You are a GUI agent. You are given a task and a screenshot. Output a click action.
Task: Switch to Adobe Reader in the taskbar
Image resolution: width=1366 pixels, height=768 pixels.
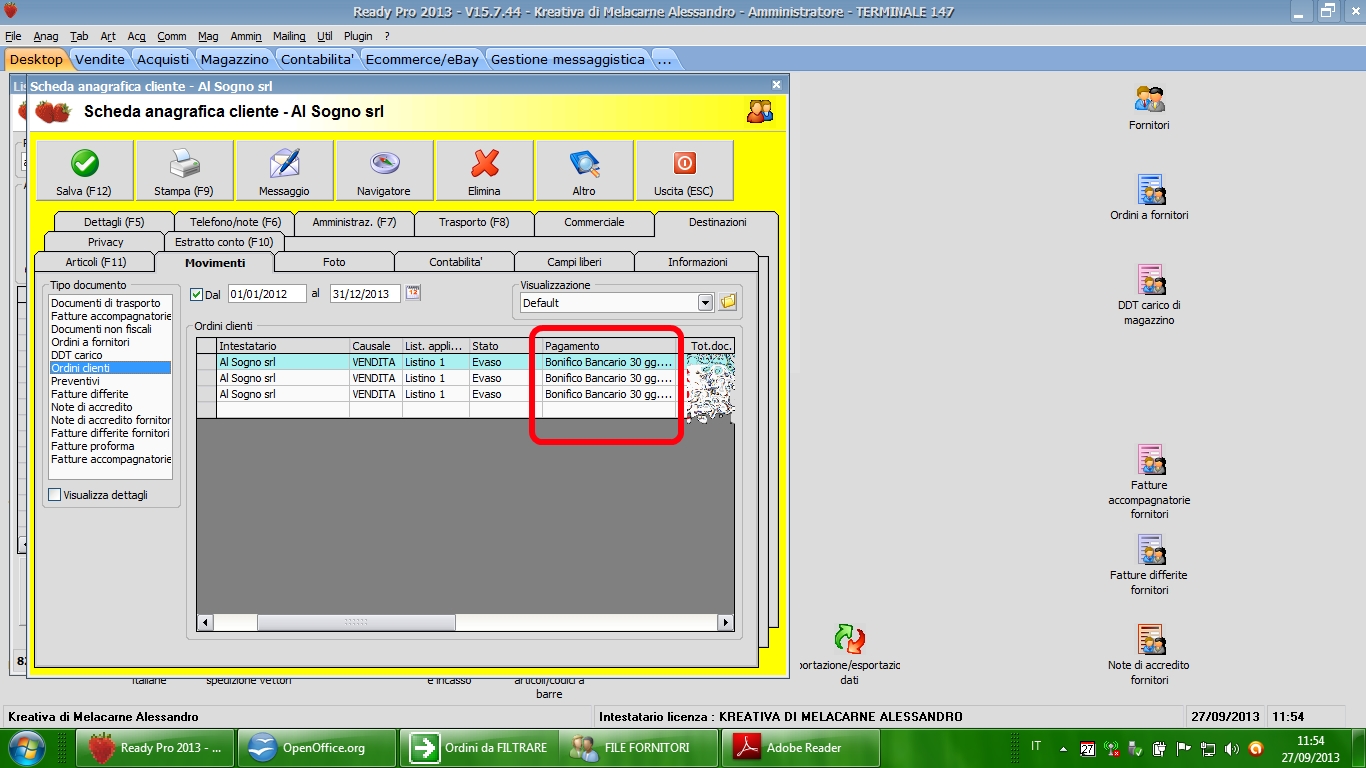[801, 747]
